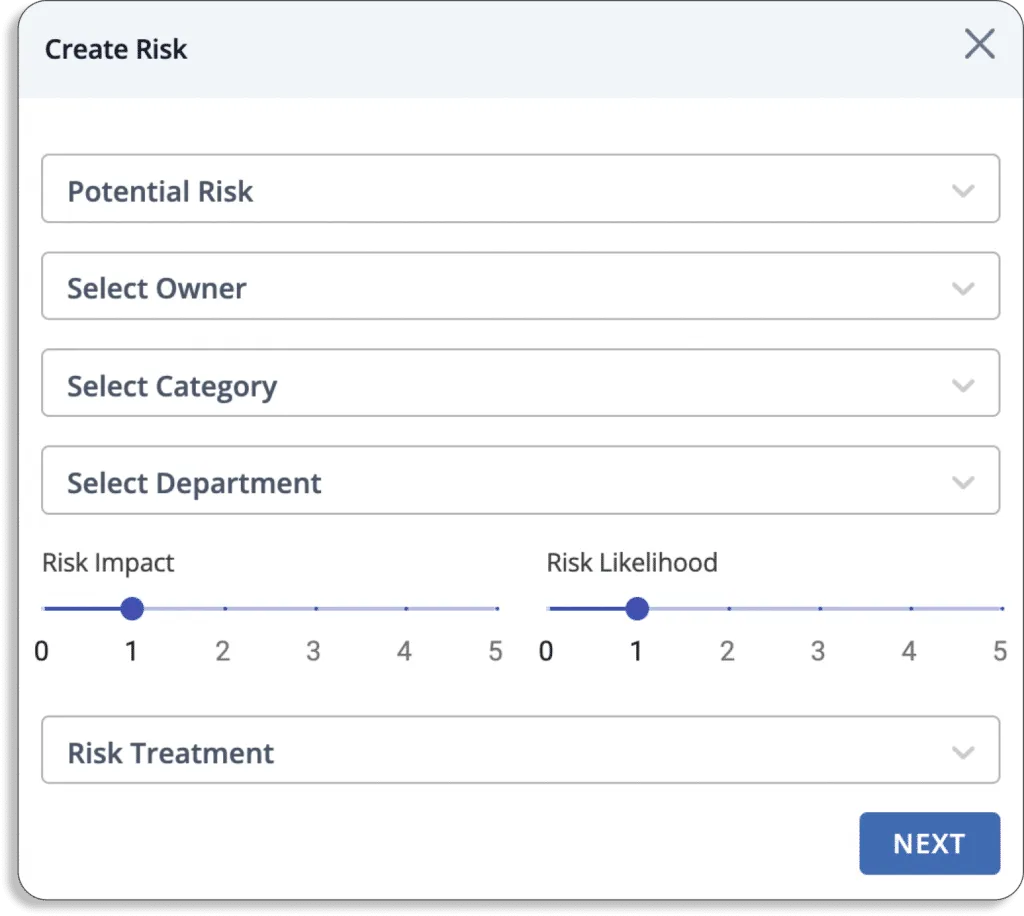
Task: Expand the Risk Treatment dropdown
Action: (x=520, y=751)
